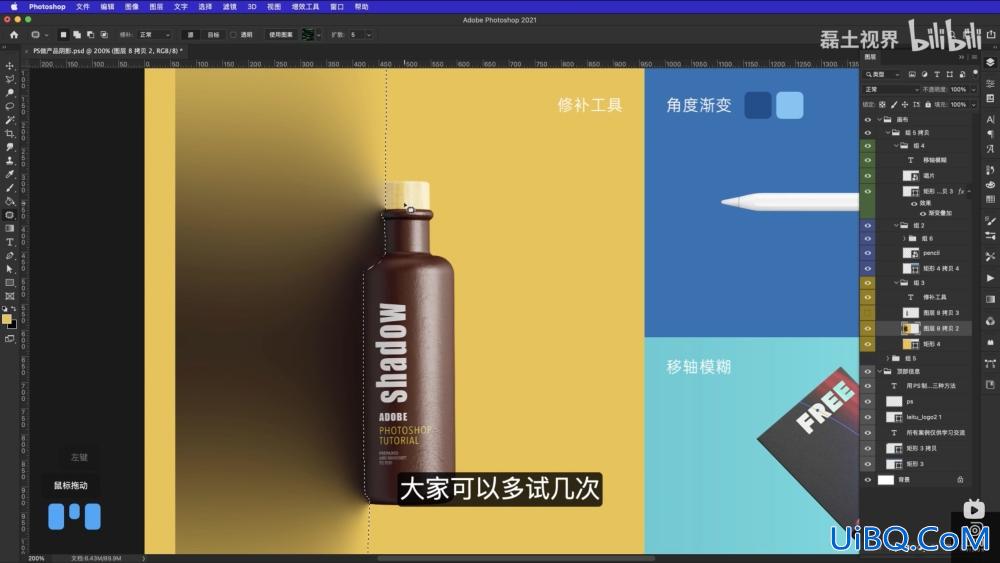Open the pattern picker dropdown arrow
Viewport: 1000px width, 563px height.
318,34
